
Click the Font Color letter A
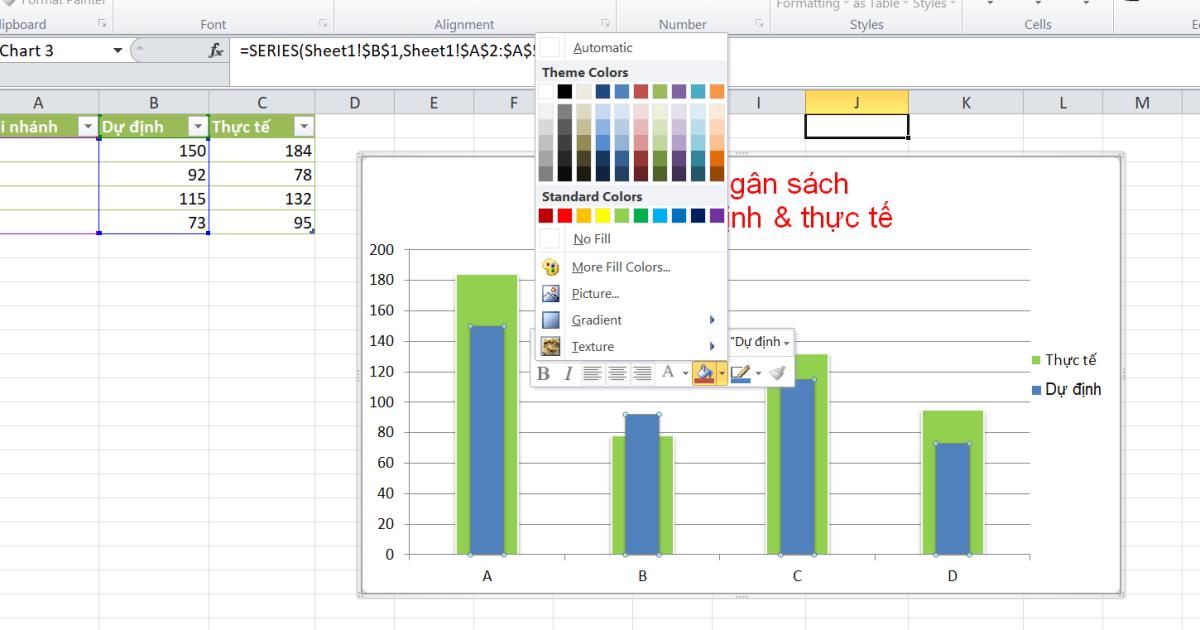(x=668, y=372)
